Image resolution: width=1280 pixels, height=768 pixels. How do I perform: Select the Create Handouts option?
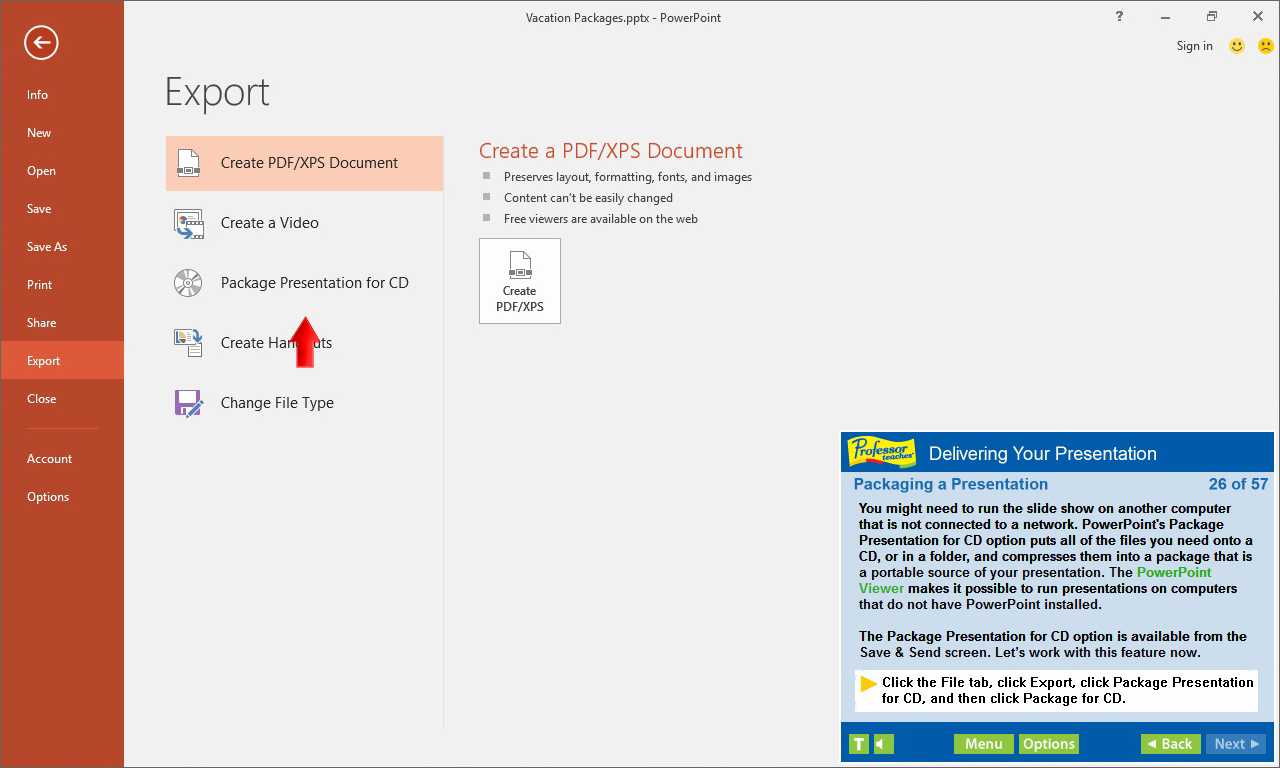point(265,342)
